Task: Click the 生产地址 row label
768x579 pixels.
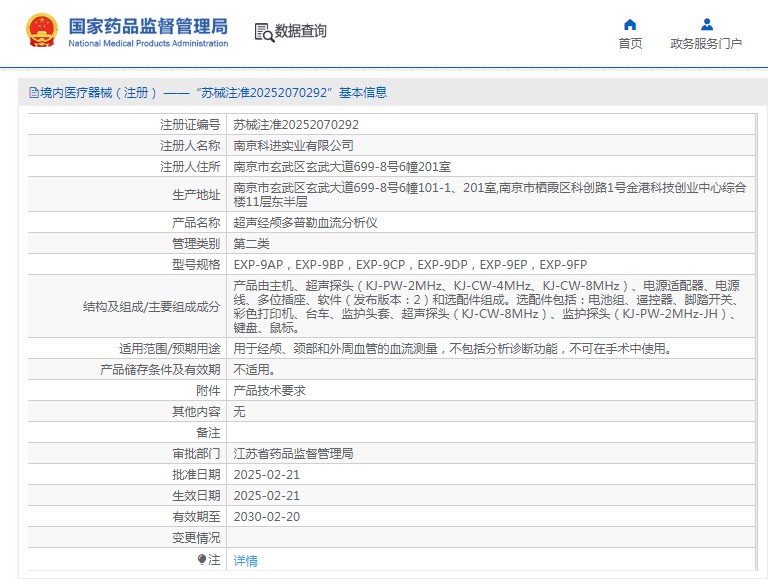Action: 196,195
